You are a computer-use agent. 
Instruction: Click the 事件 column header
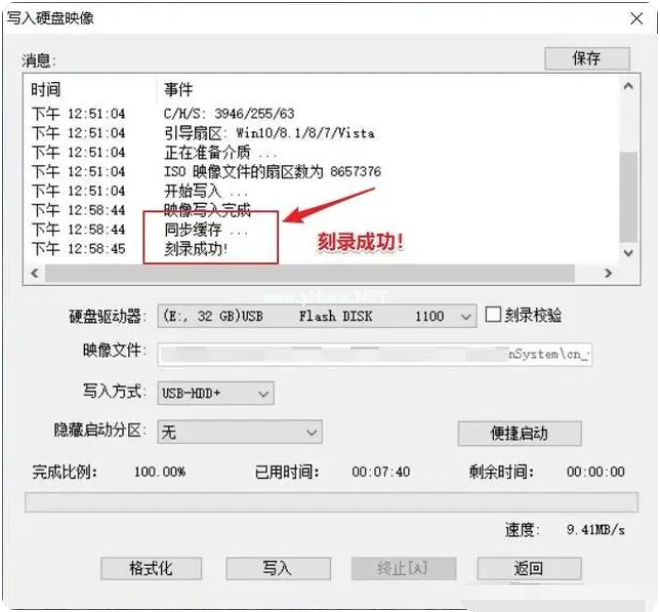(x=180, y=90)
